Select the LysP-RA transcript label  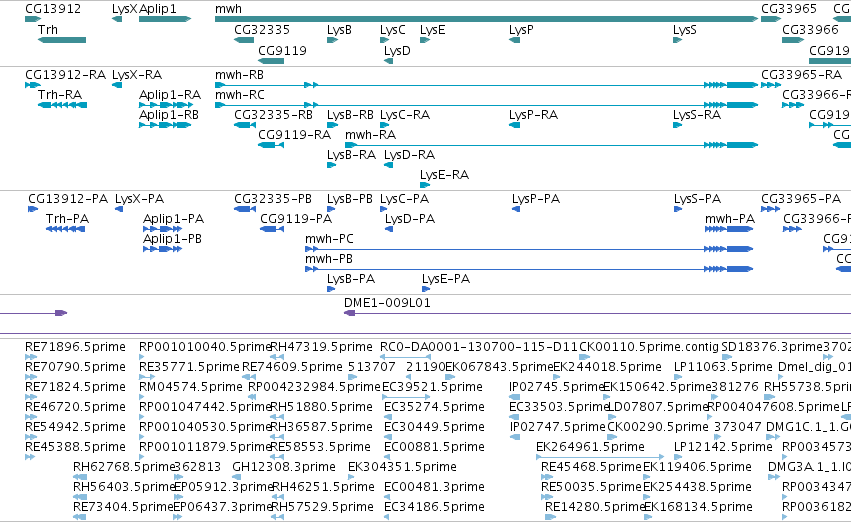click(x=534, y=115)
